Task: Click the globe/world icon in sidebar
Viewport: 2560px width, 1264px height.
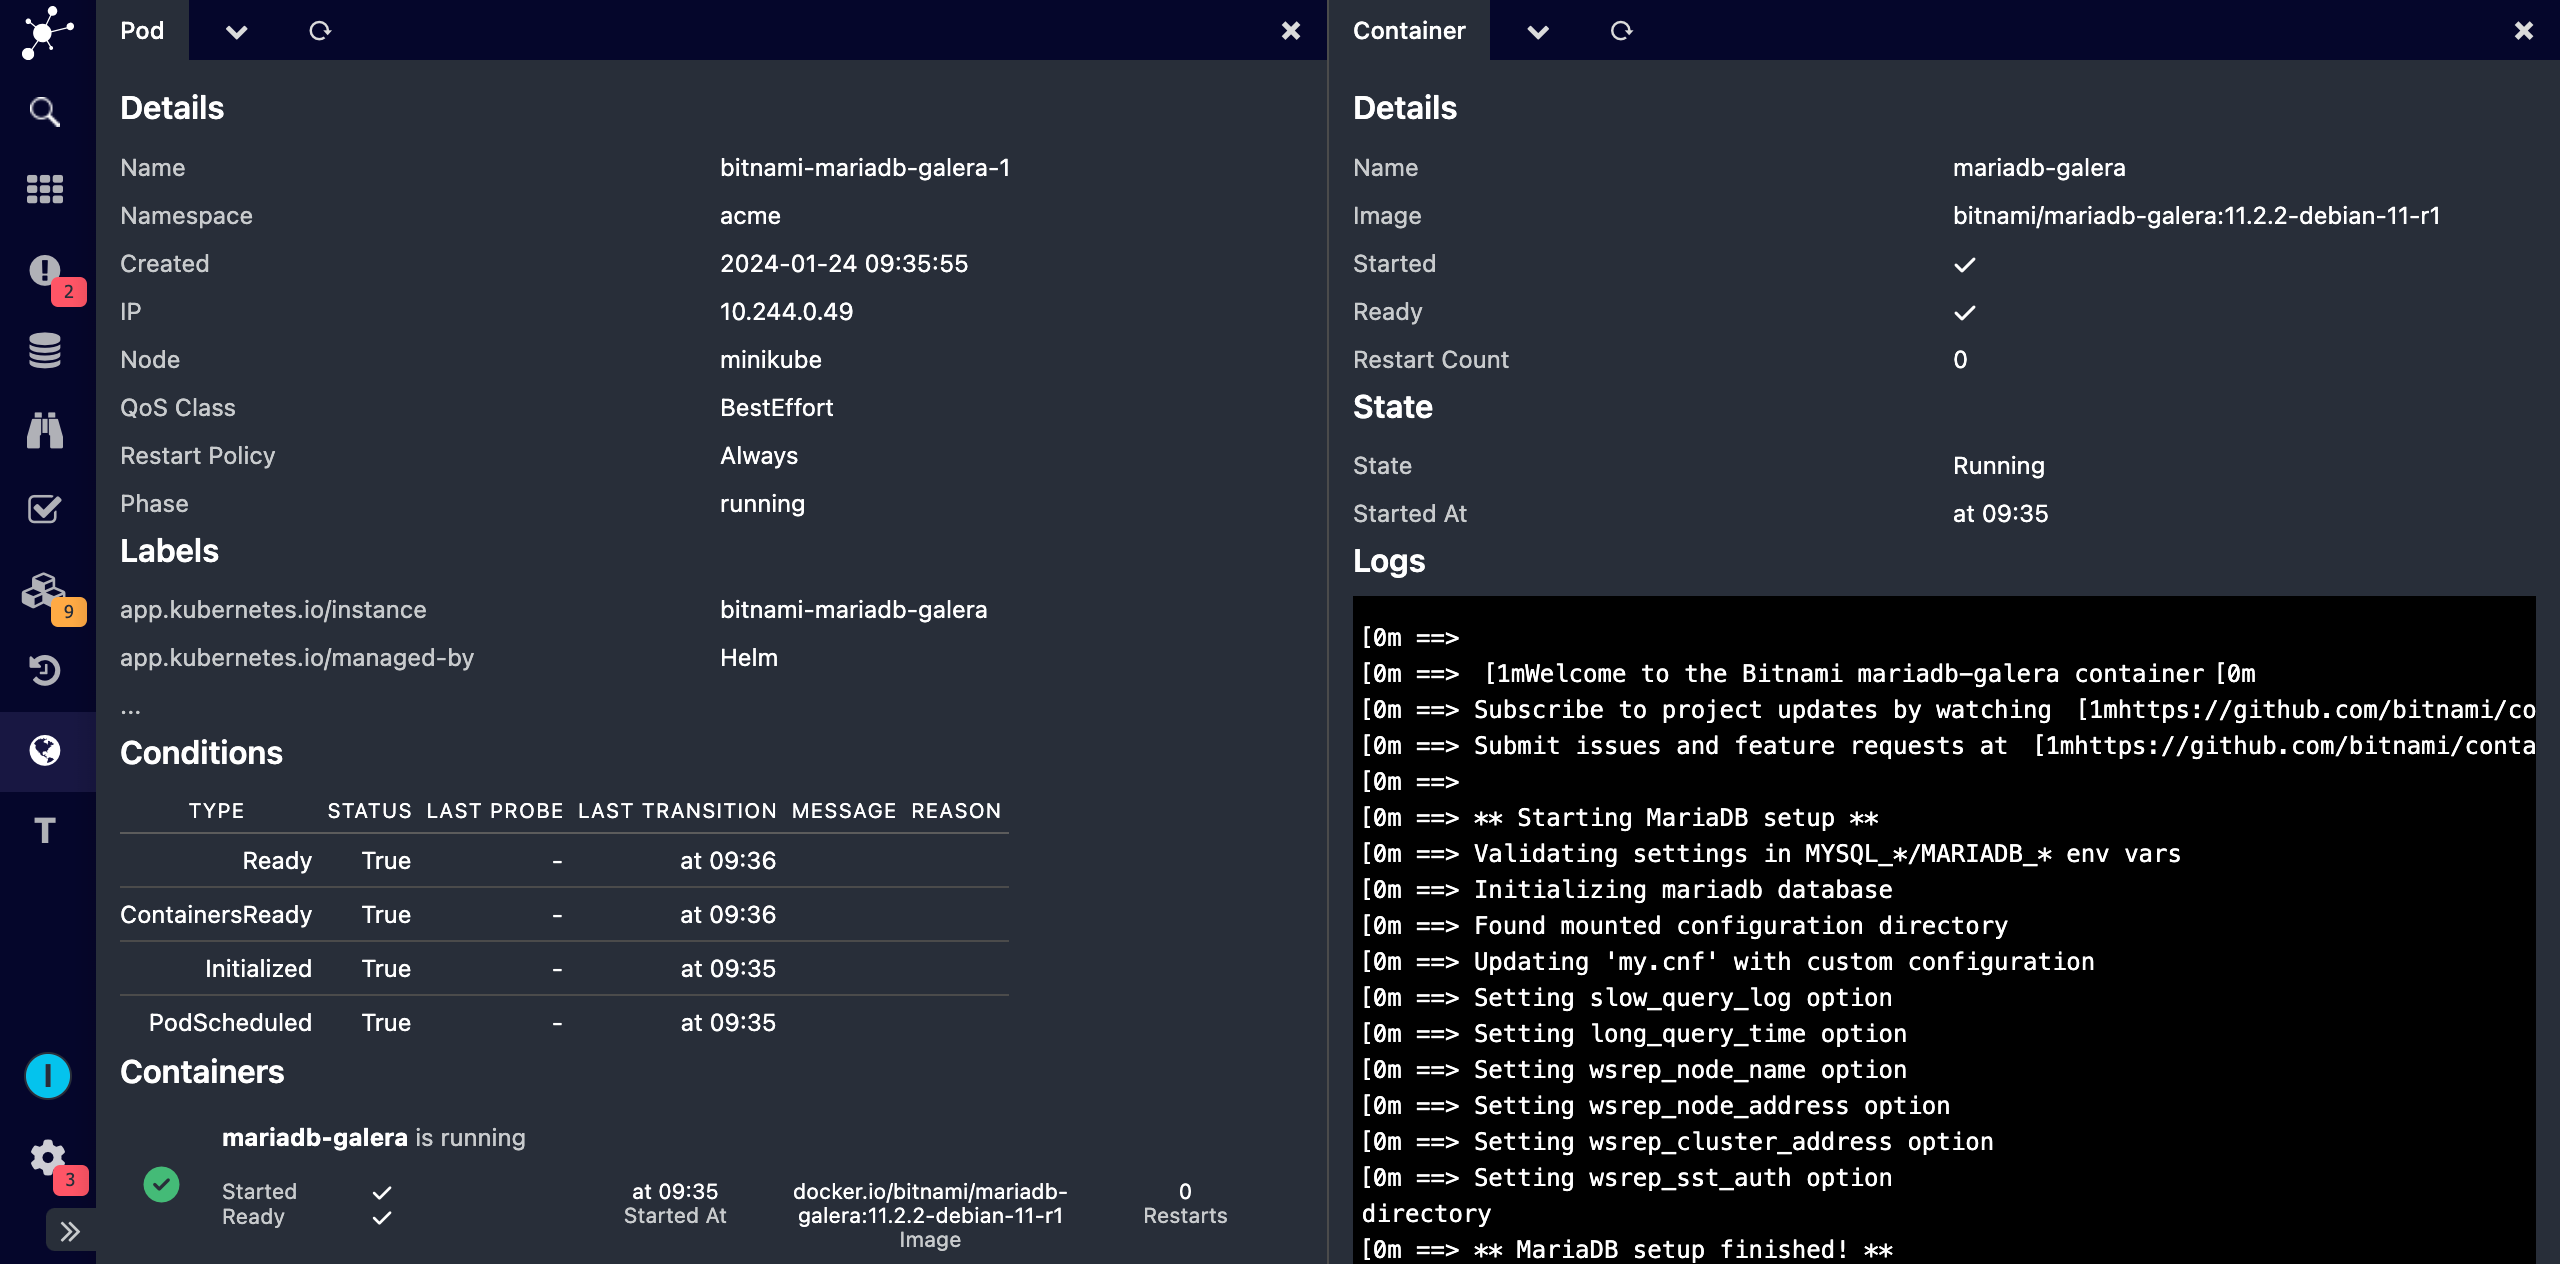Action: click(46, 750)
